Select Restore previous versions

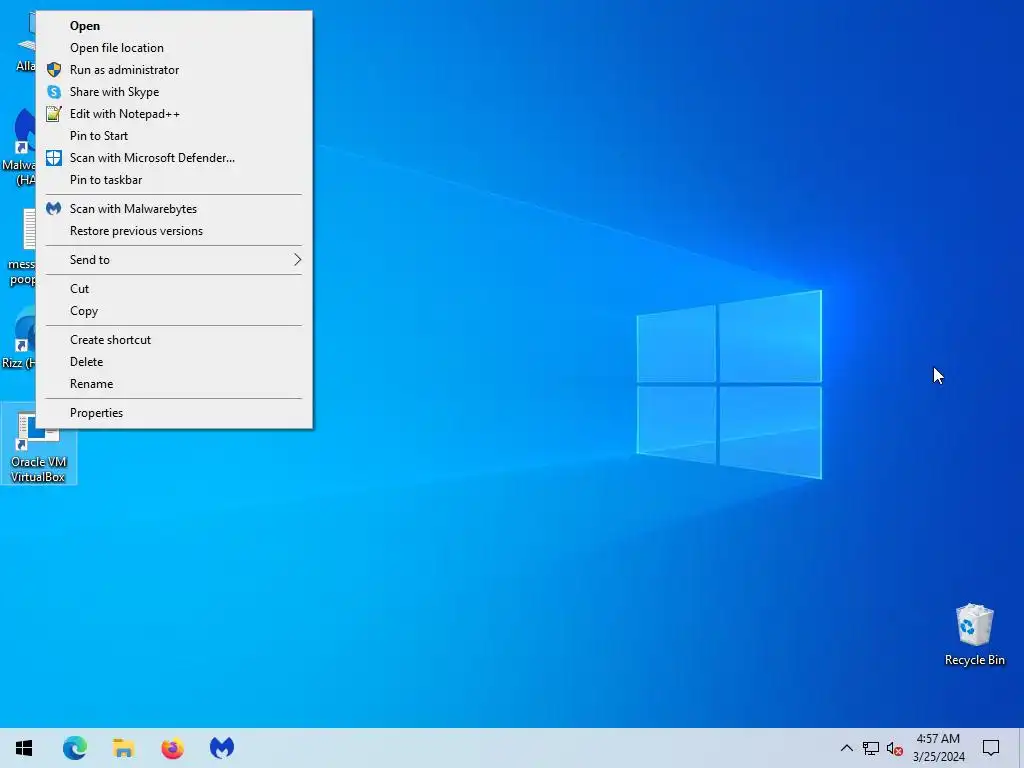pos(174,231)
